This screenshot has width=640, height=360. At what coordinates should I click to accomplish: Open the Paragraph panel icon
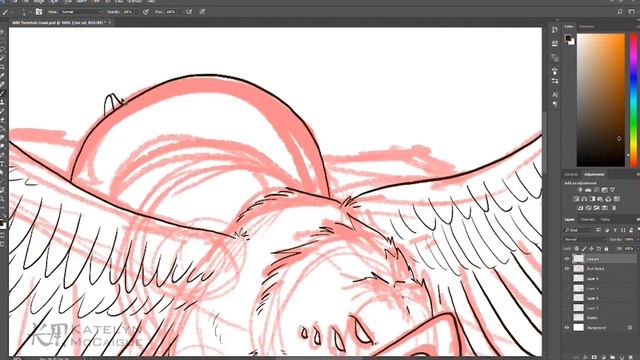[x=555, y=104]
